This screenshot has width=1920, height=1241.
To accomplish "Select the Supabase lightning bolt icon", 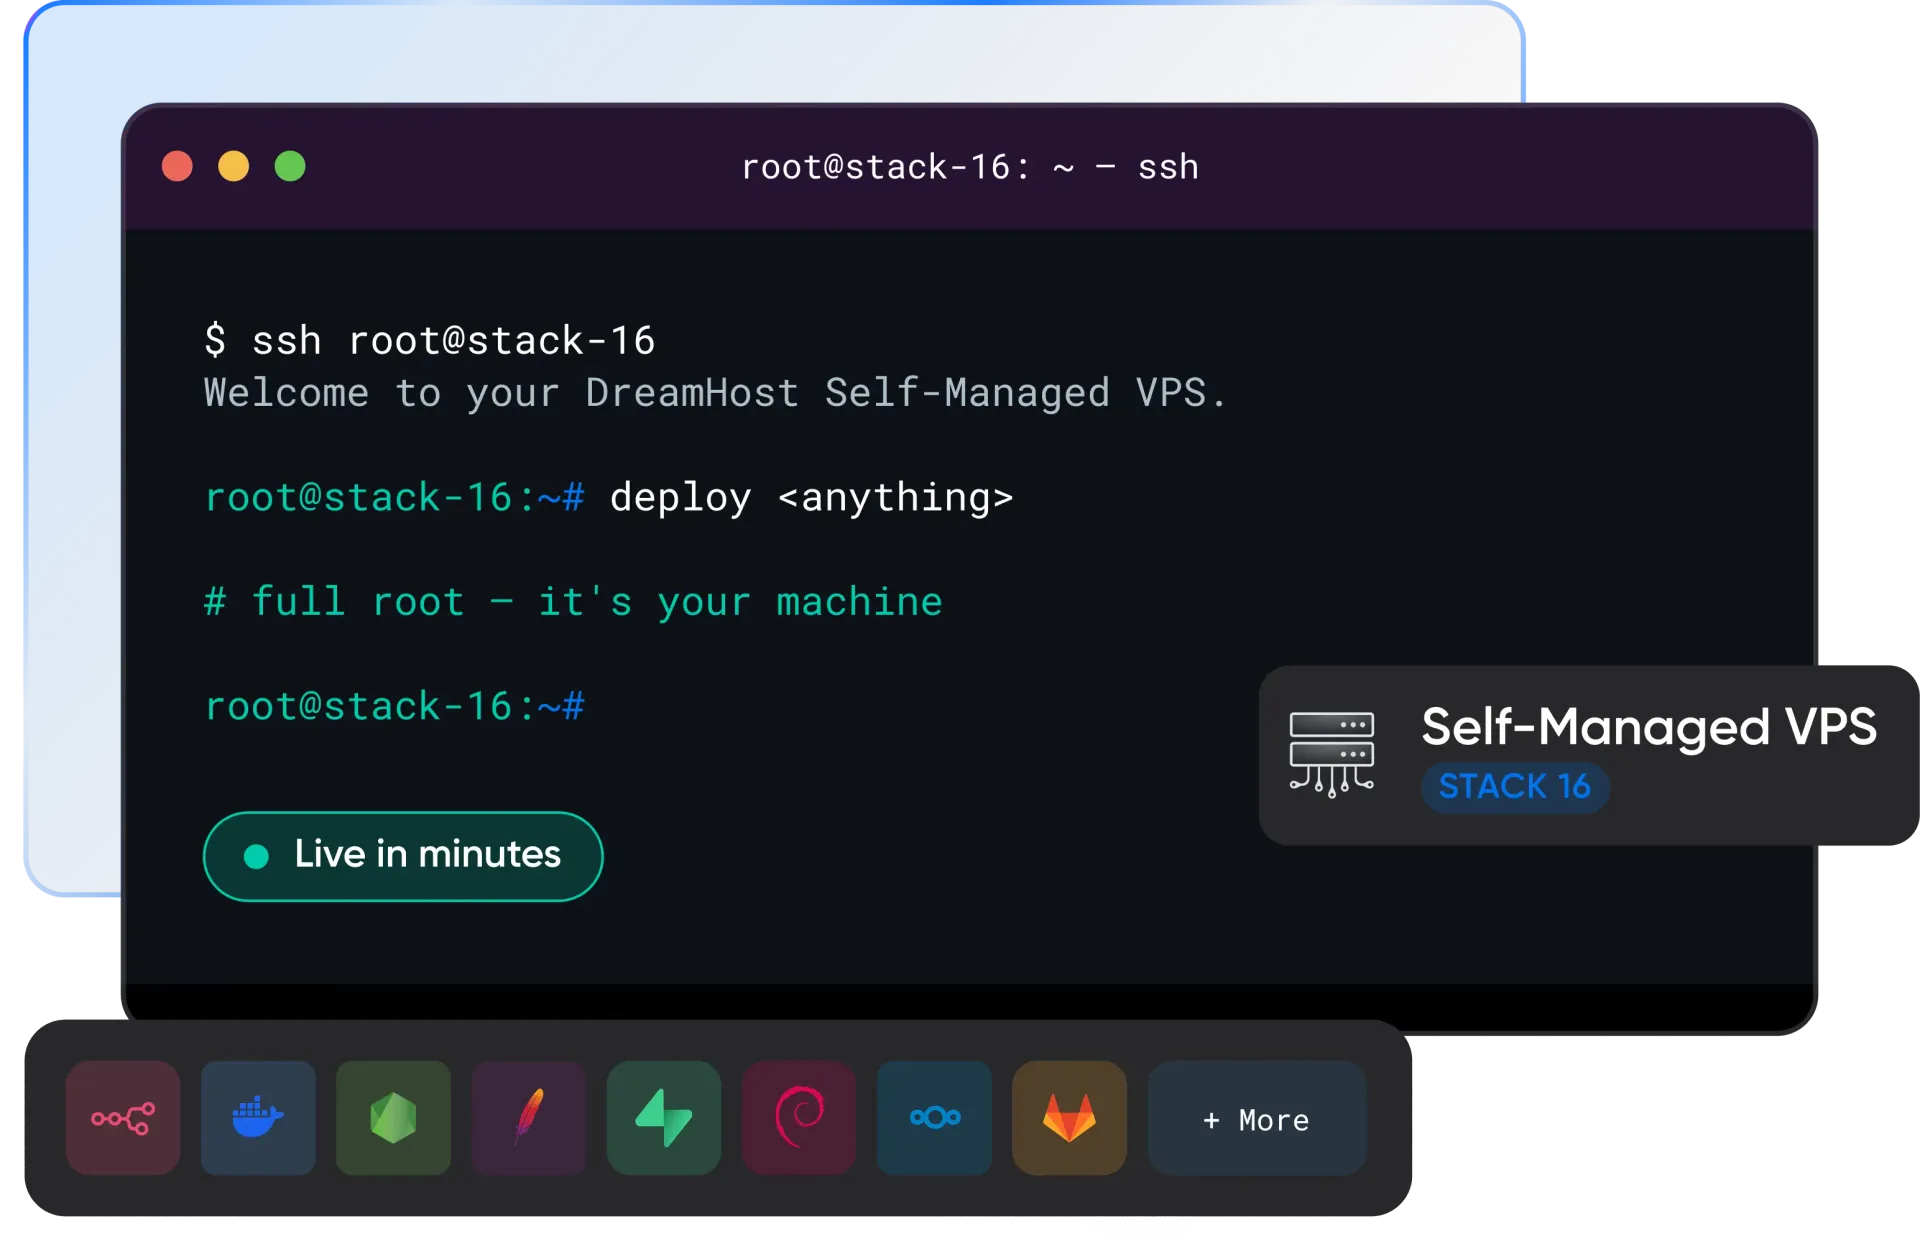I will click(664, 1118).
